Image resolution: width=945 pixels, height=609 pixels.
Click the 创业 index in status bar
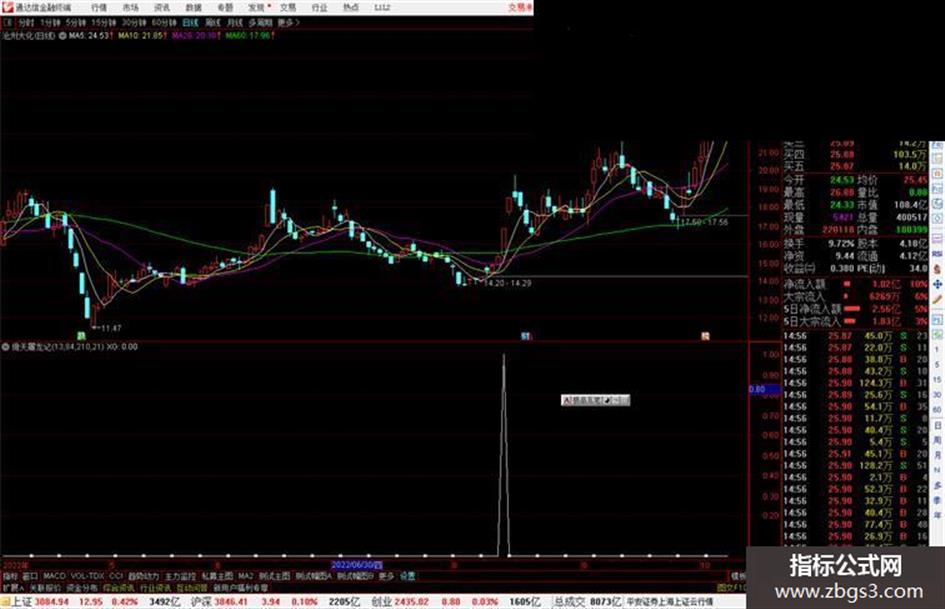pos(381,602)
